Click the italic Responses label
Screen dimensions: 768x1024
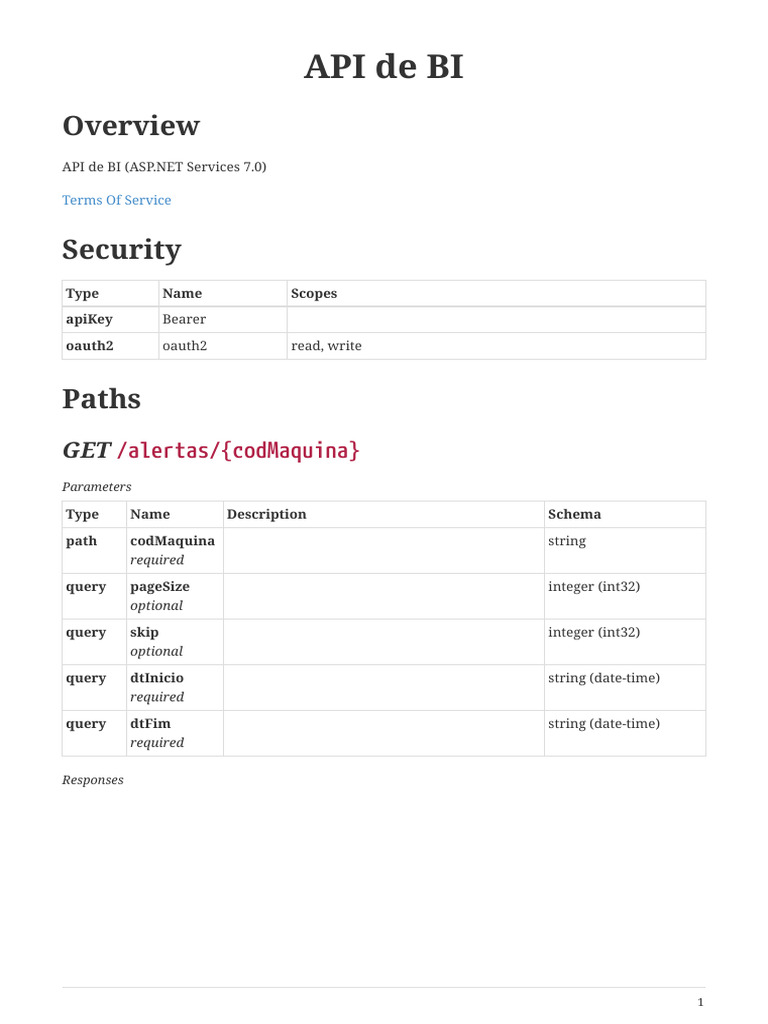[x=93, y=779]
